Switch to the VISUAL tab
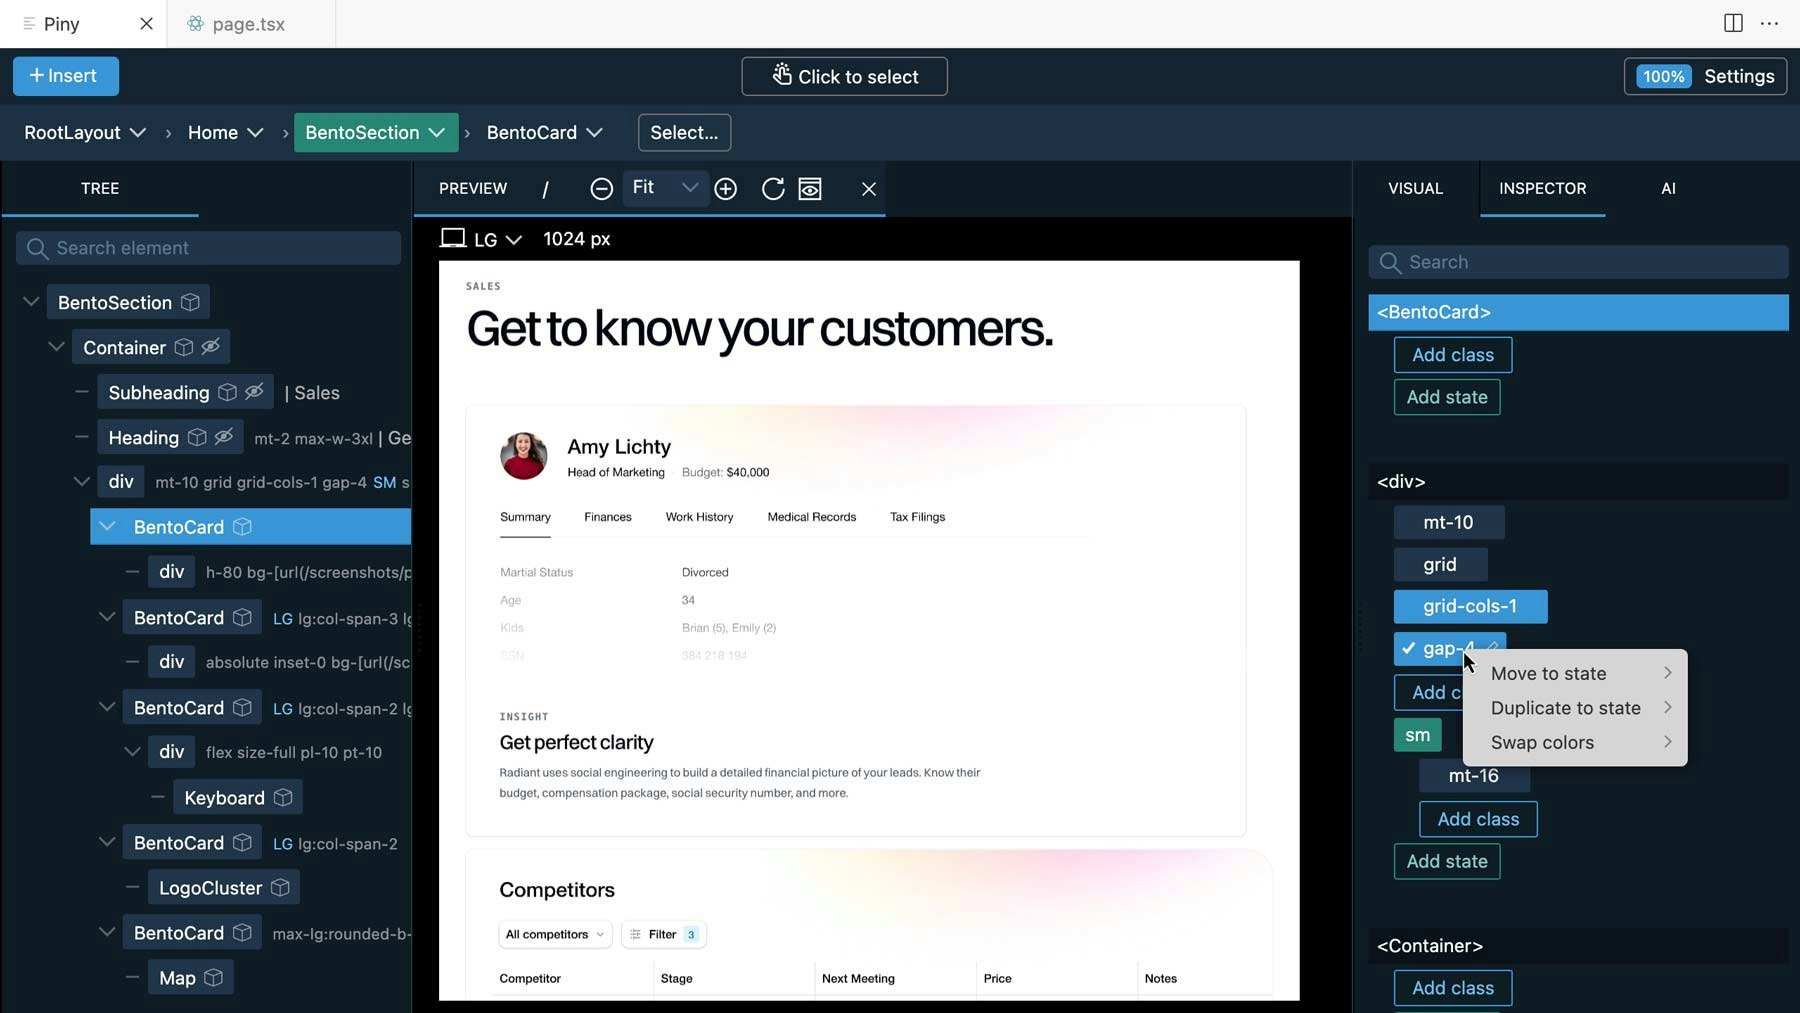This screenshot has width=1800, height=1013. 1415,188
